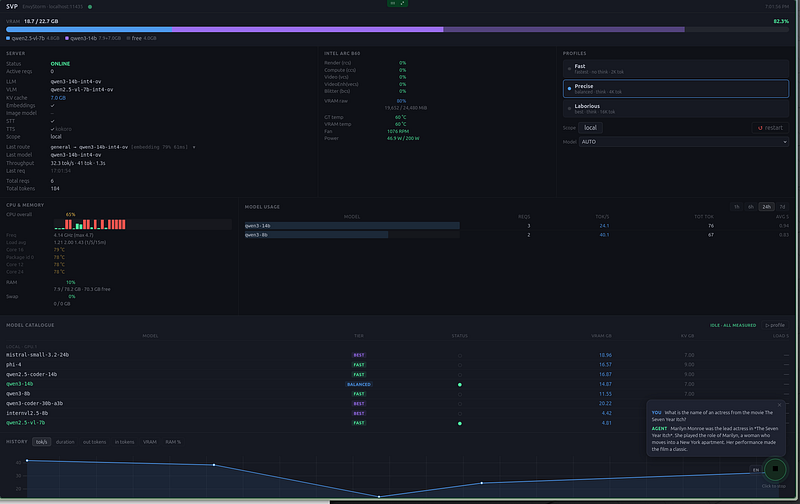Image resolution: width=800 pixels, height=504 pixels.
Task: Click the FAST tier badge for qwen2.5-coder-14b
Action: coord(359,374)
